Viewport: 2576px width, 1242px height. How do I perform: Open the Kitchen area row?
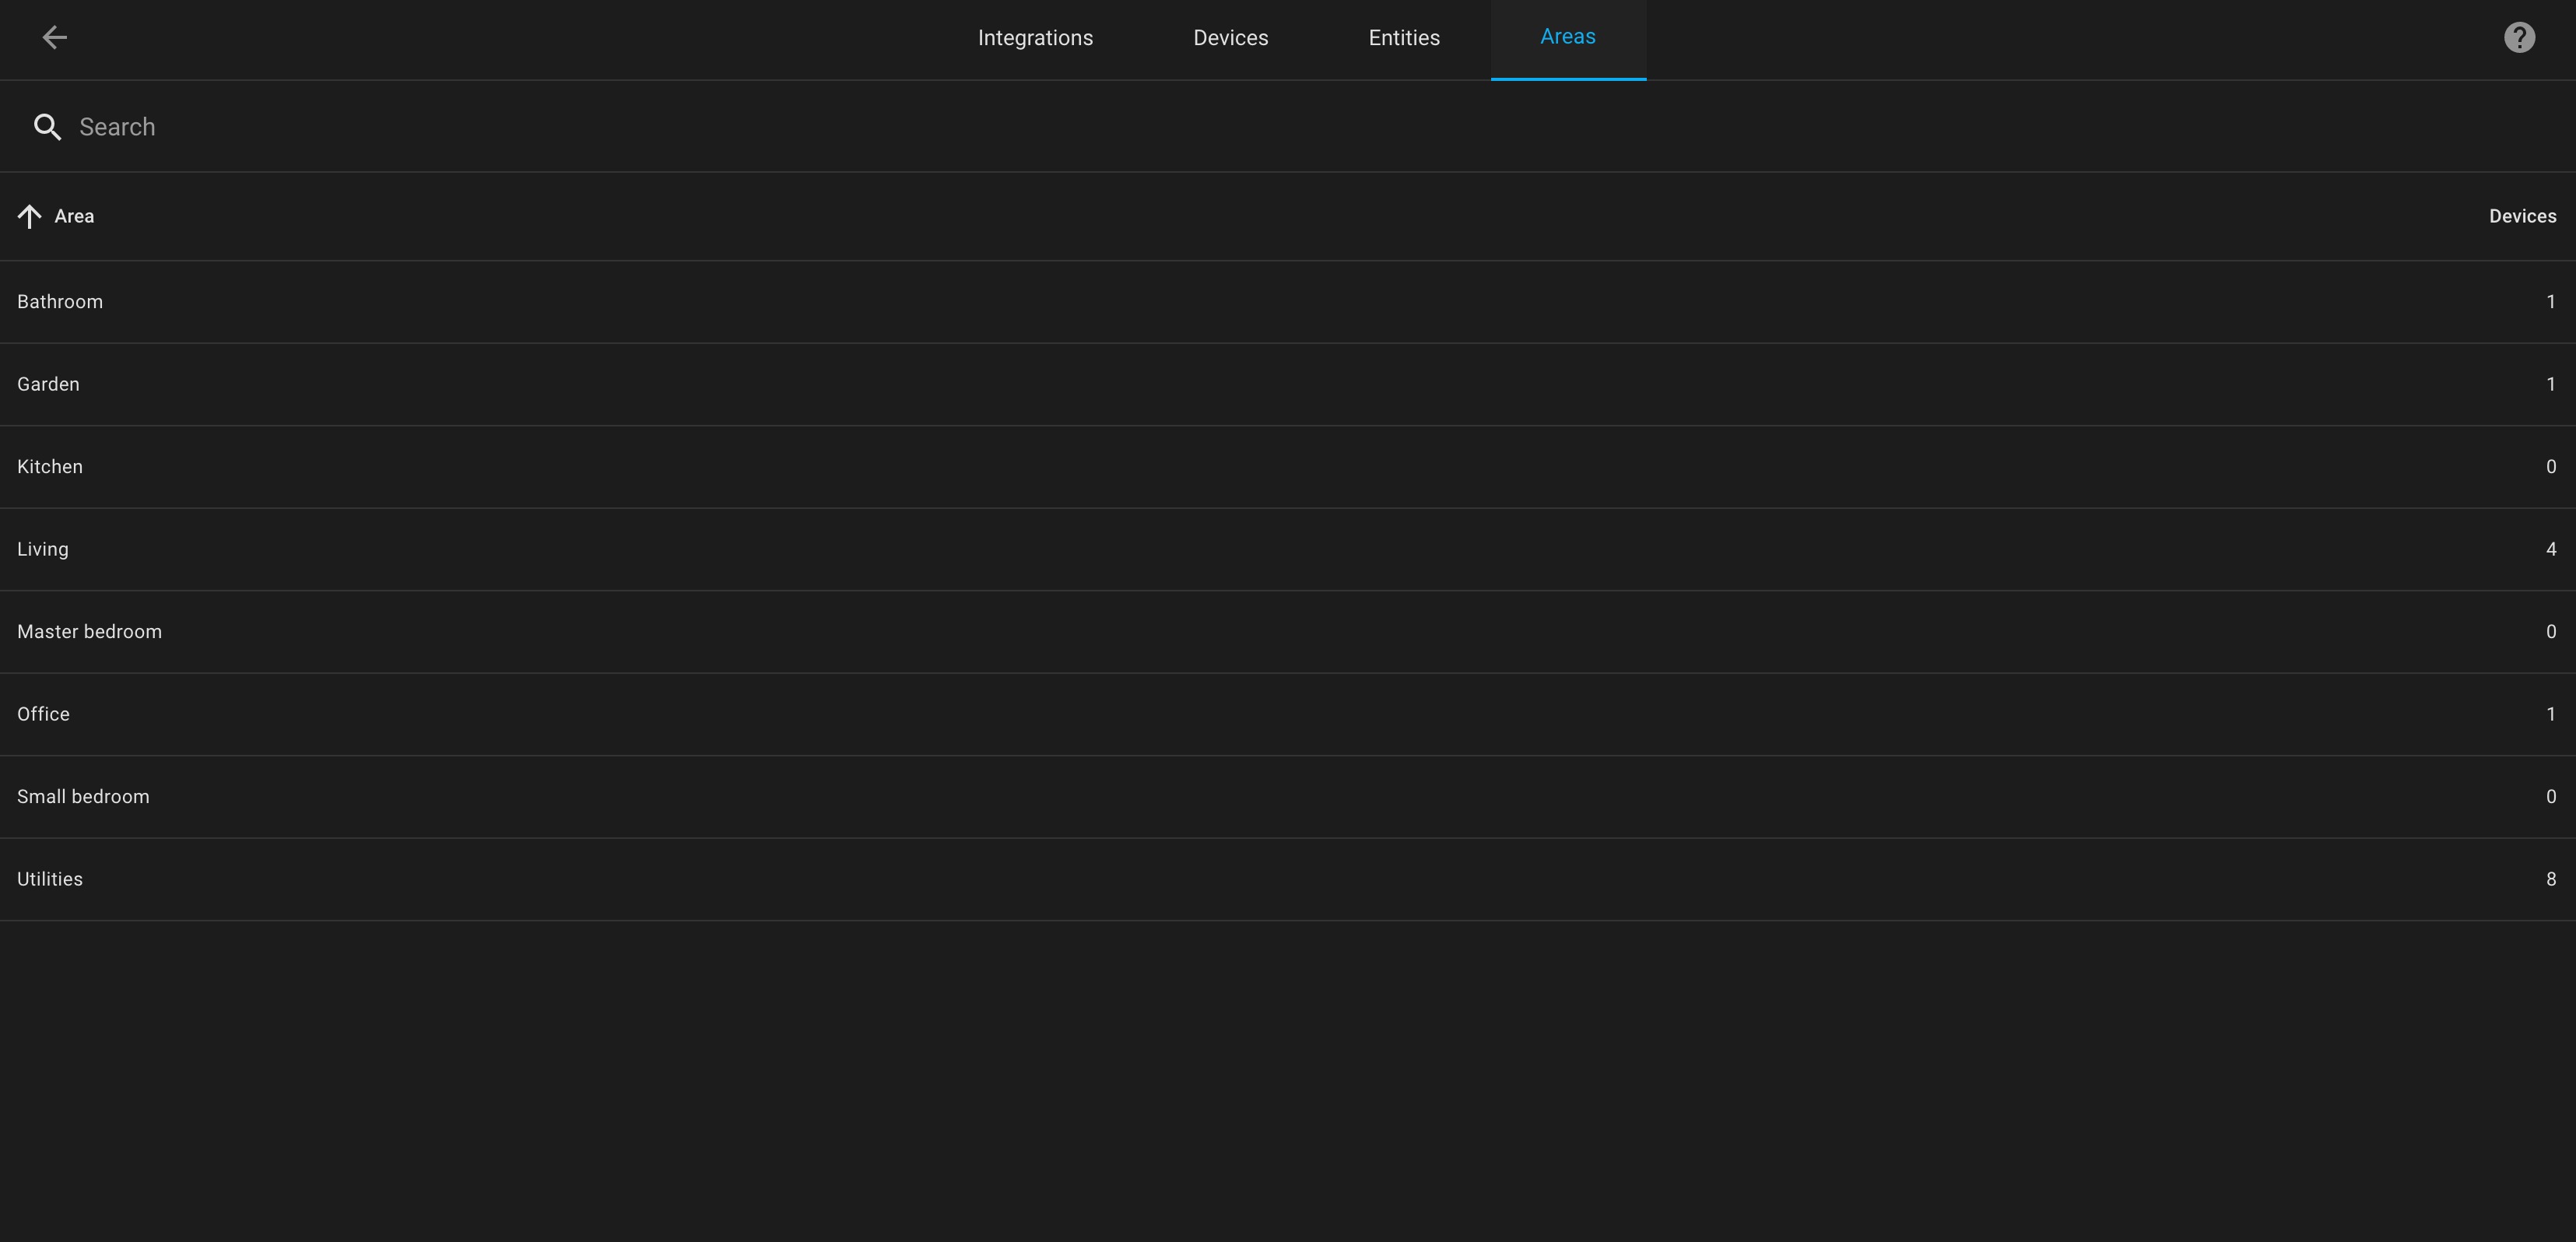click(1288, 467)
